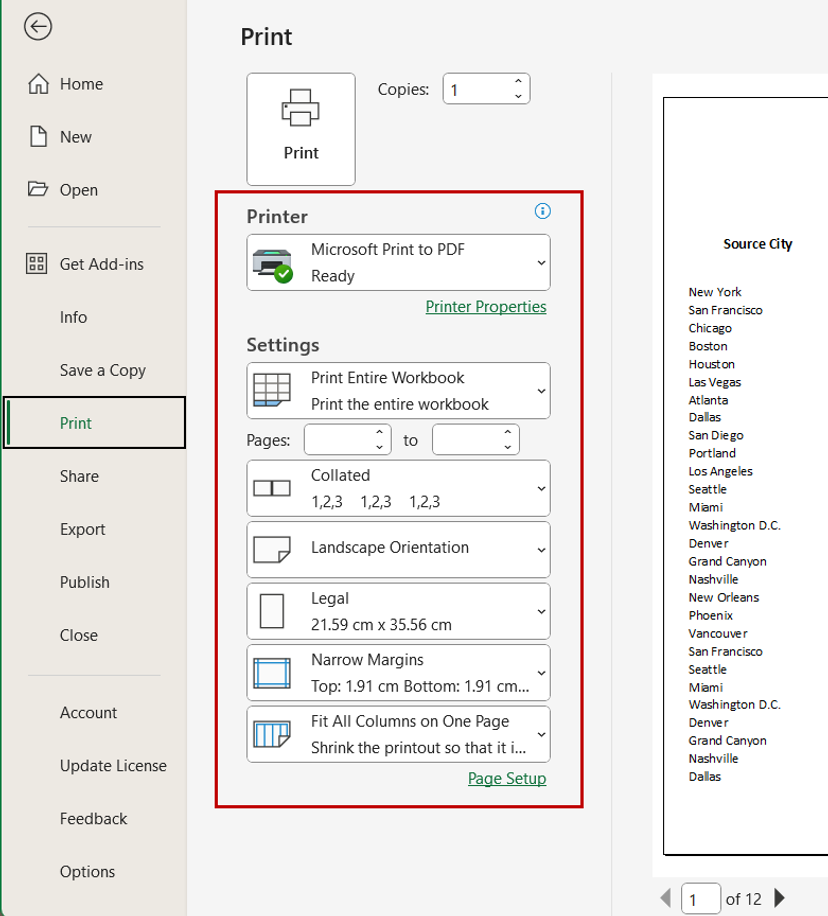Click the New document icon
Viewport: 828px width, 916px height.
(36, 137)
